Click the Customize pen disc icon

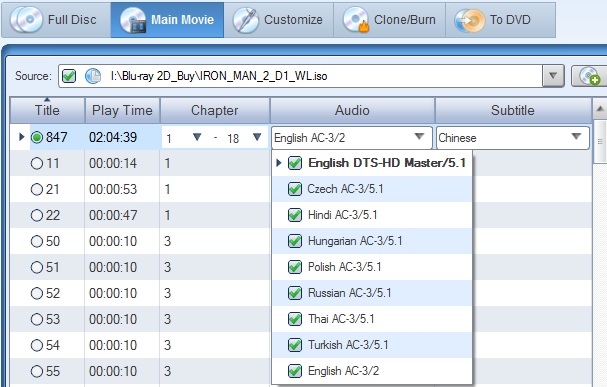(246, 20)
